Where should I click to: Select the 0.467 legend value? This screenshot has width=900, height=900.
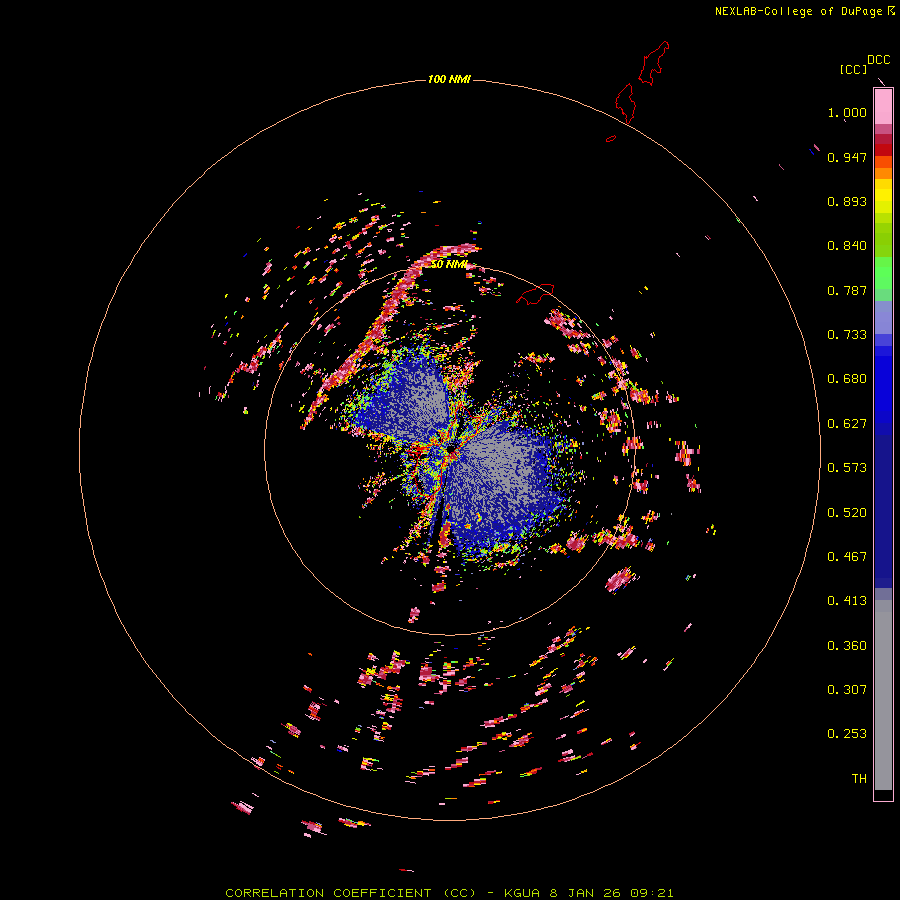[x=847, y=557]
